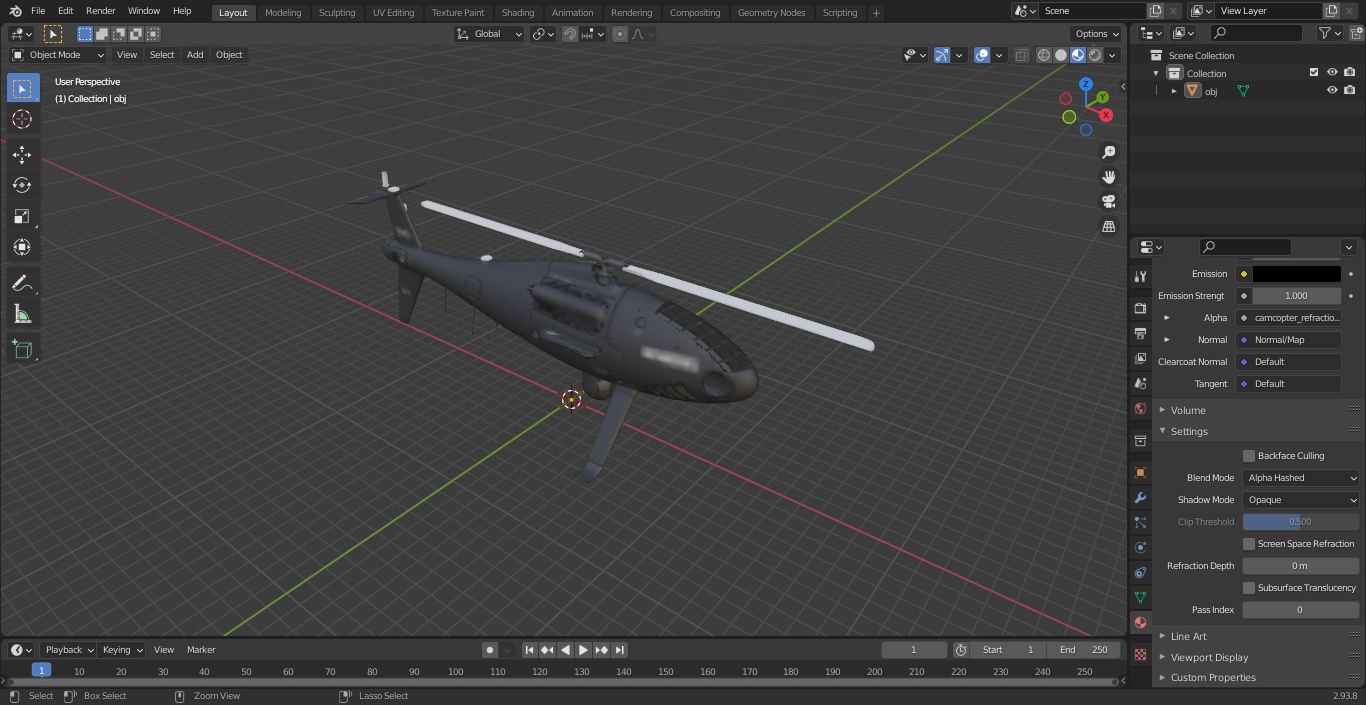This screenshot has height=705, width=1366.
Task: Disable obj object in renders
Action: (x=1349, y=91)
